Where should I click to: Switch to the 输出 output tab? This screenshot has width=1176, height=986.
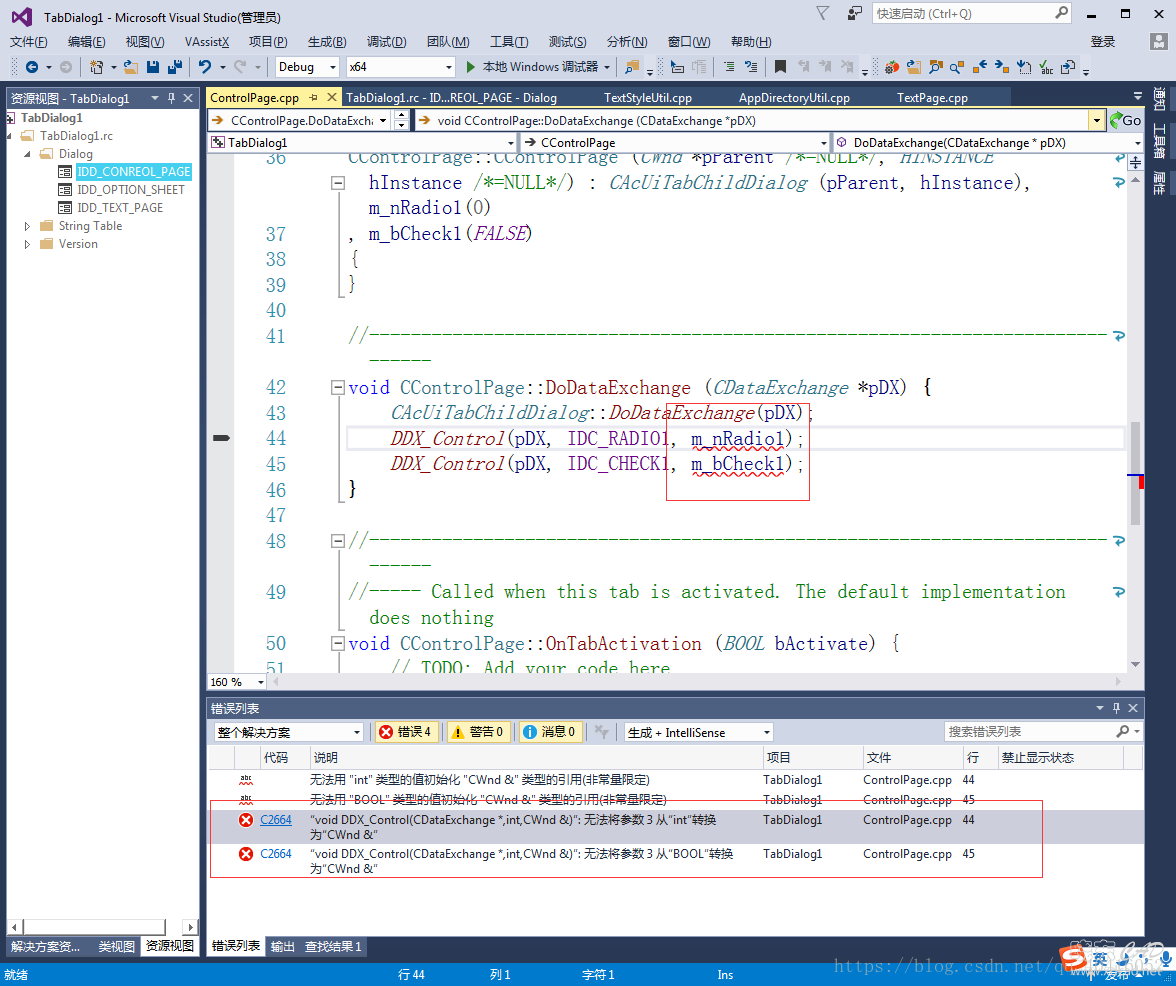(283, 946)
